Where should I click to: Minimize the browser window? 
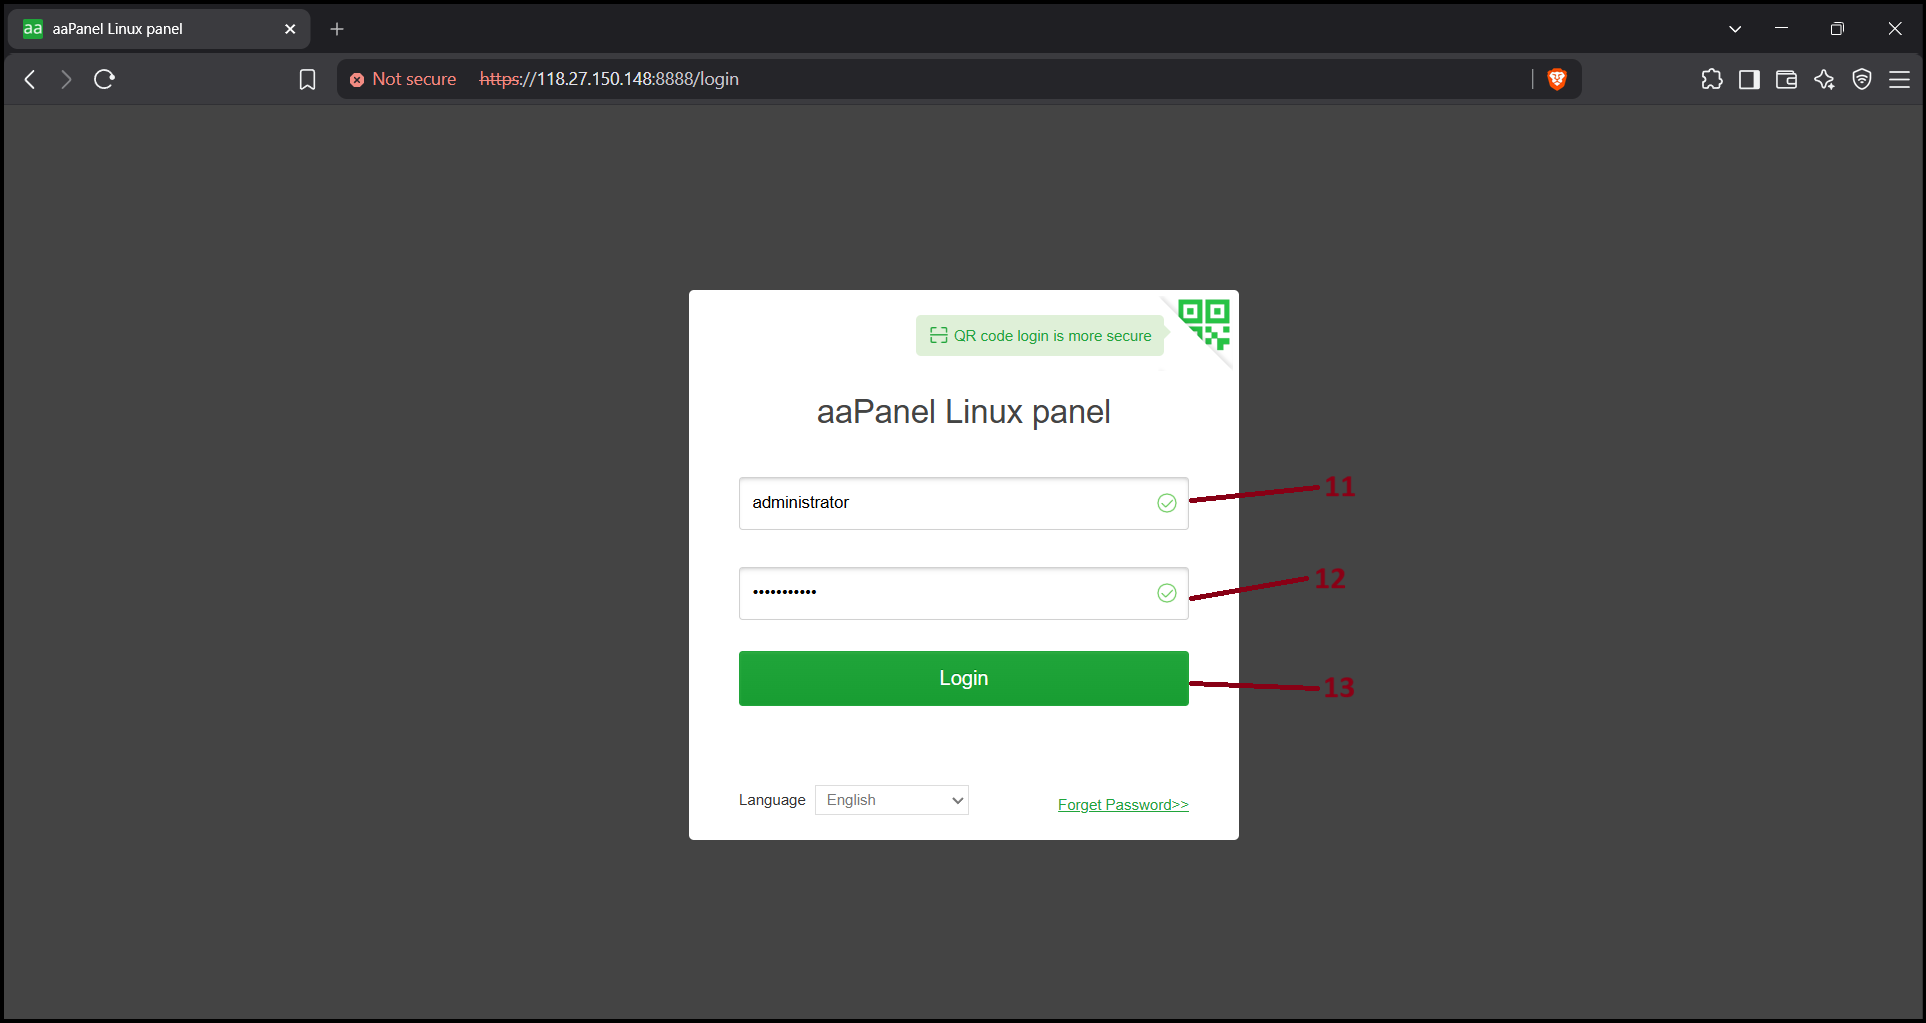point(1781,29)
